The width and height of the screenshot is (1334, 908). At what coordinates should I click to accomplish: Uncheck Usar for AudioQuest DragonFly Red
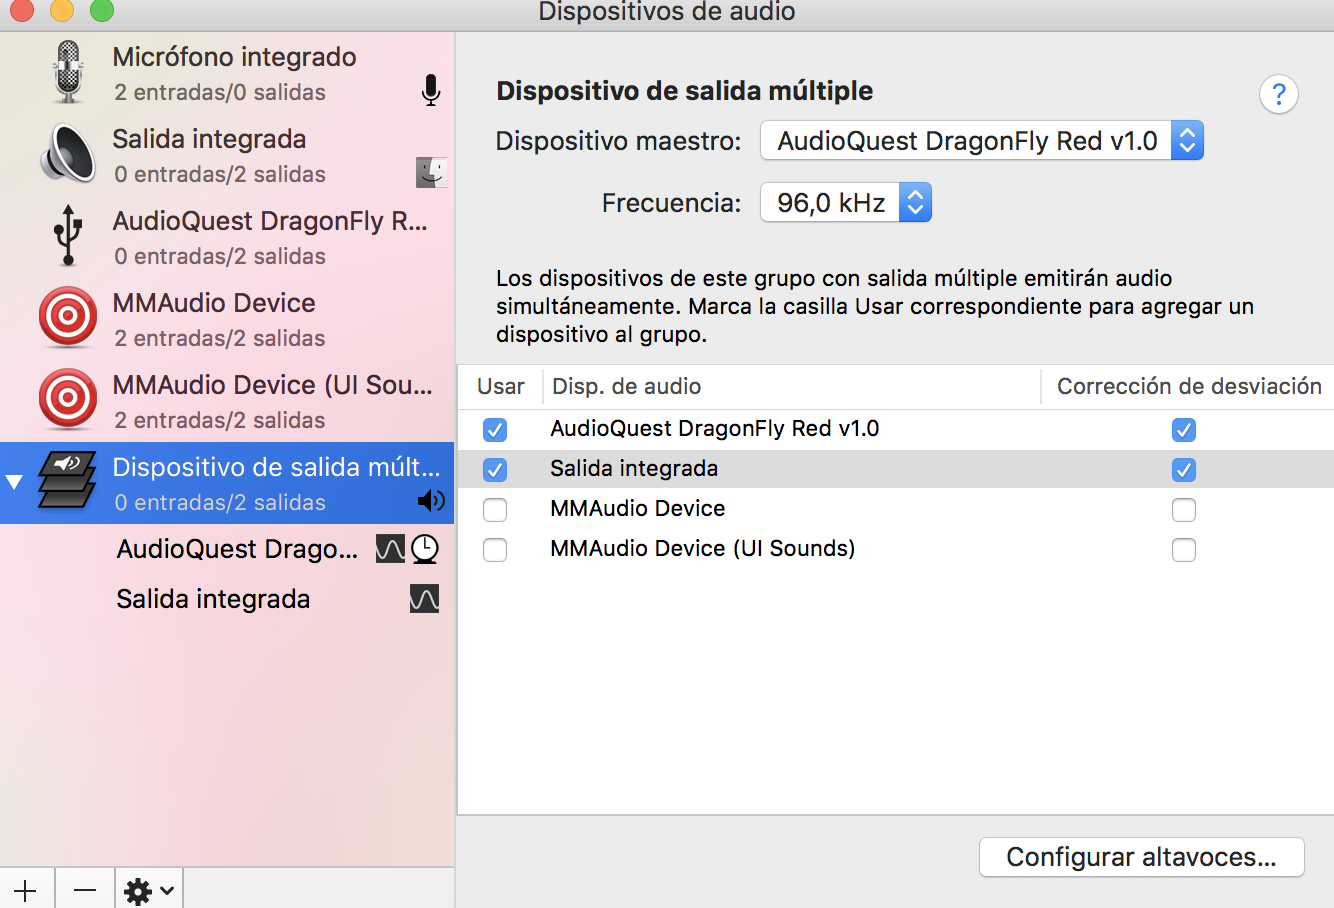[495, 430]
